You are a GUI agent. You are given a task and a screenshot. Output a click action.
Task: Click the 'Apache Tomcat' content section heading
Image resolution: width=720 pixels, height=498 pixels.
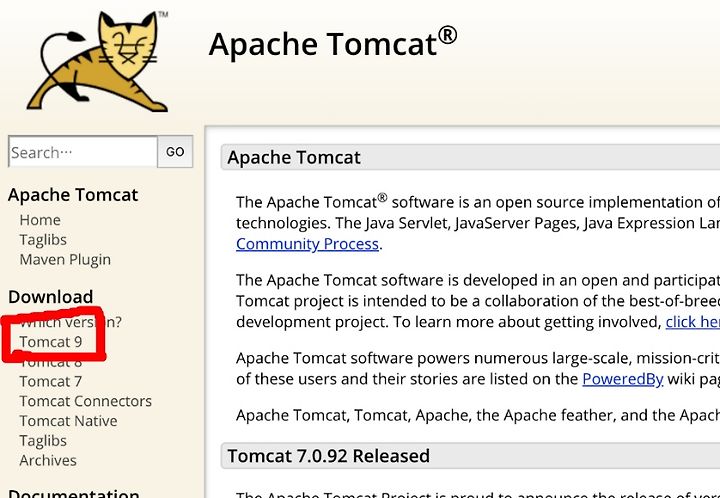pos(294,157)
